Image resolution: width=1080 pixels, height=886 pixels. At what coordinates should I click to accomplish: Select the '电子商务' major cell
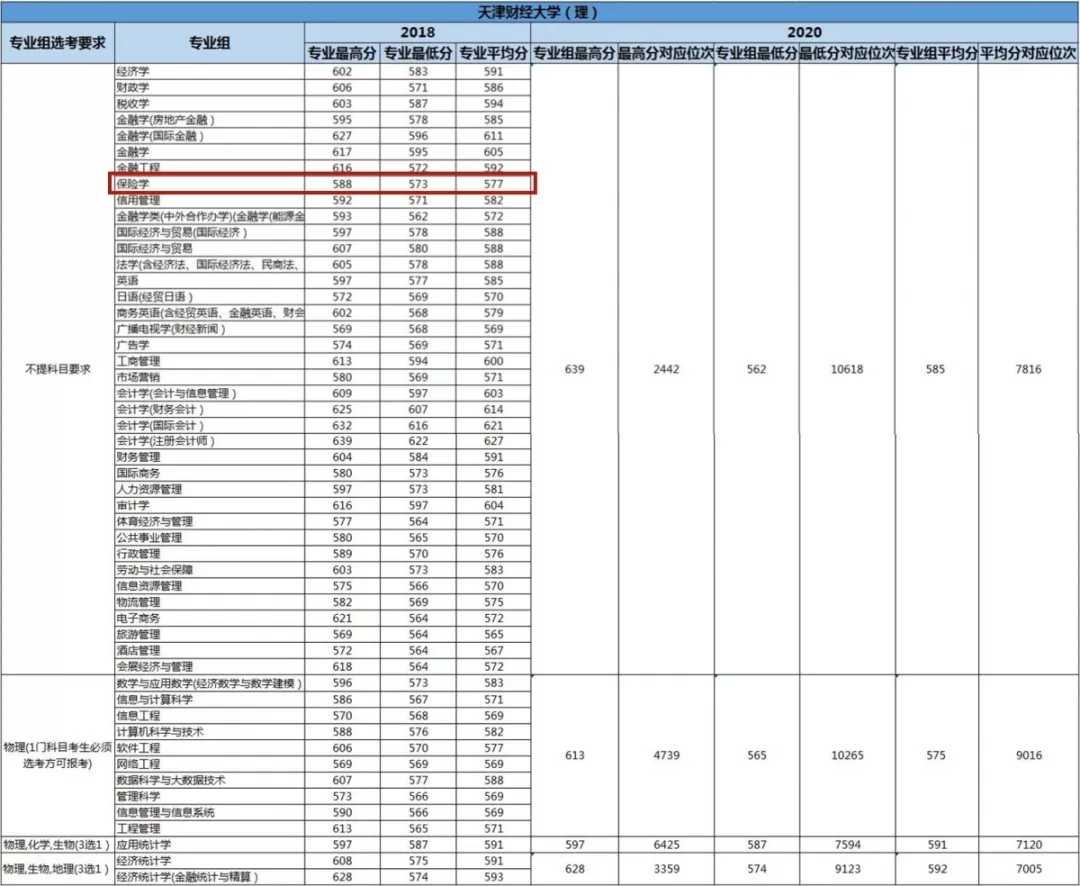pyautogui.click(x=209, y=618)
